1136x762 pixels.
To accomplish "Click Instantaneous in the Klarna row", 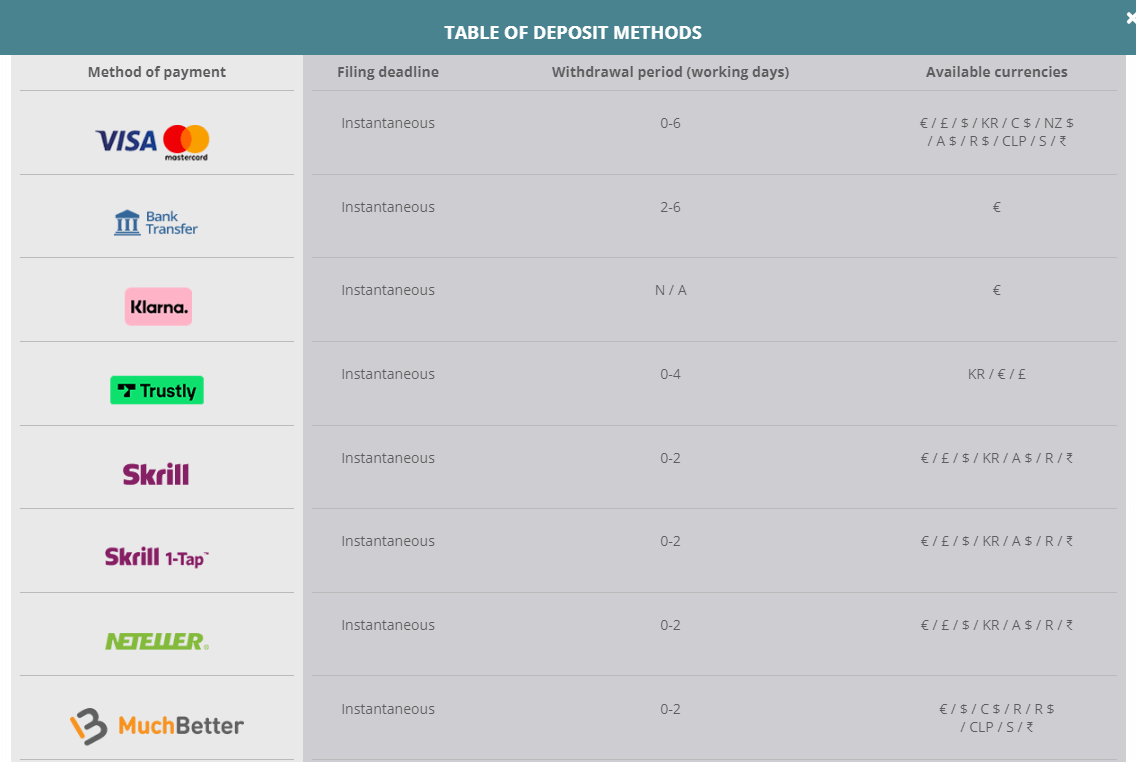I will pos(388,290).
